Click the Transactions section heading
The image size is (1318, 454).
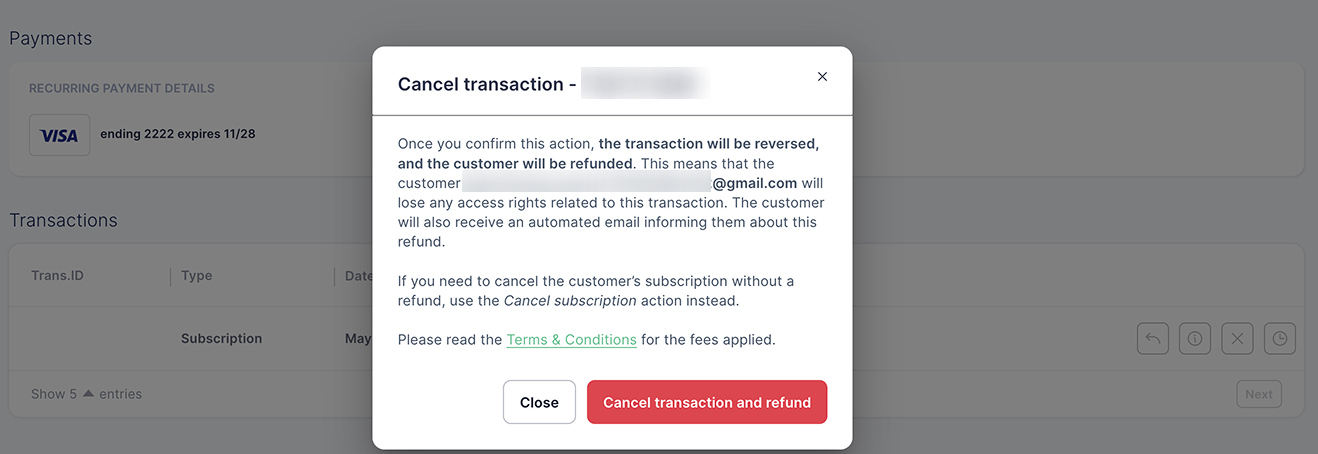63,220
